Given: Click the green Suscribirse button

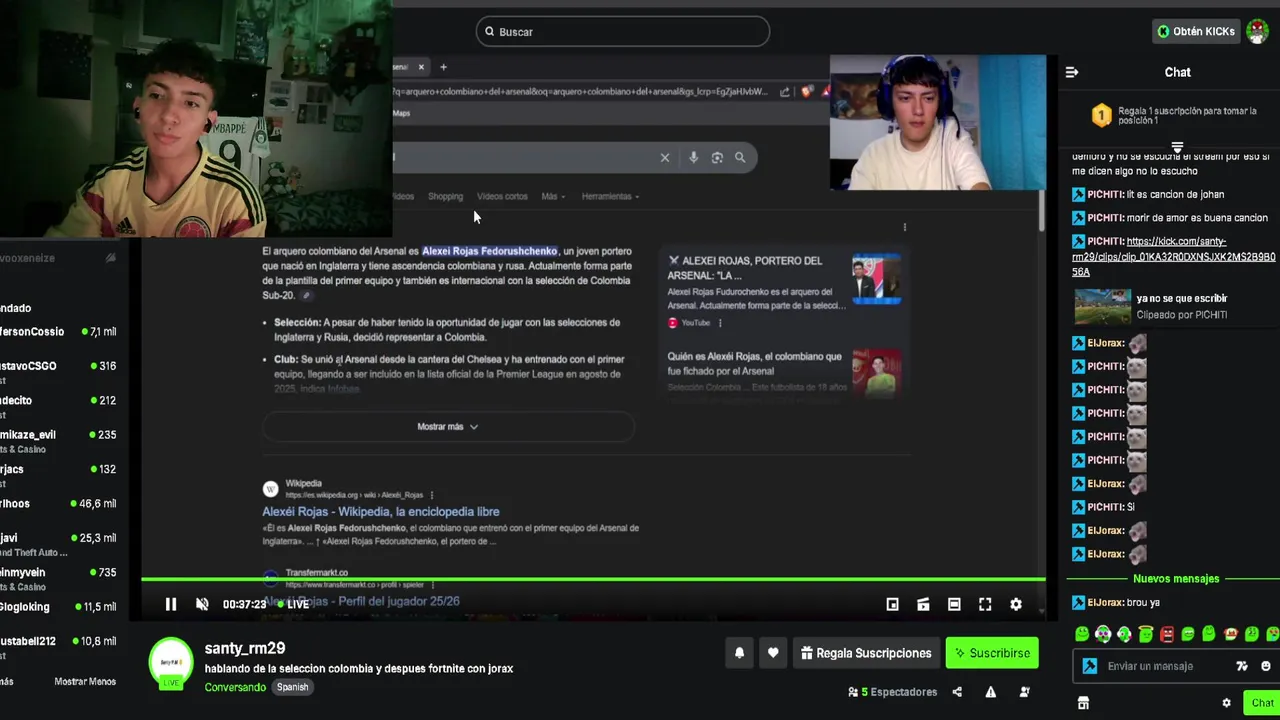Looking at the screenshot, I should 992,653.
